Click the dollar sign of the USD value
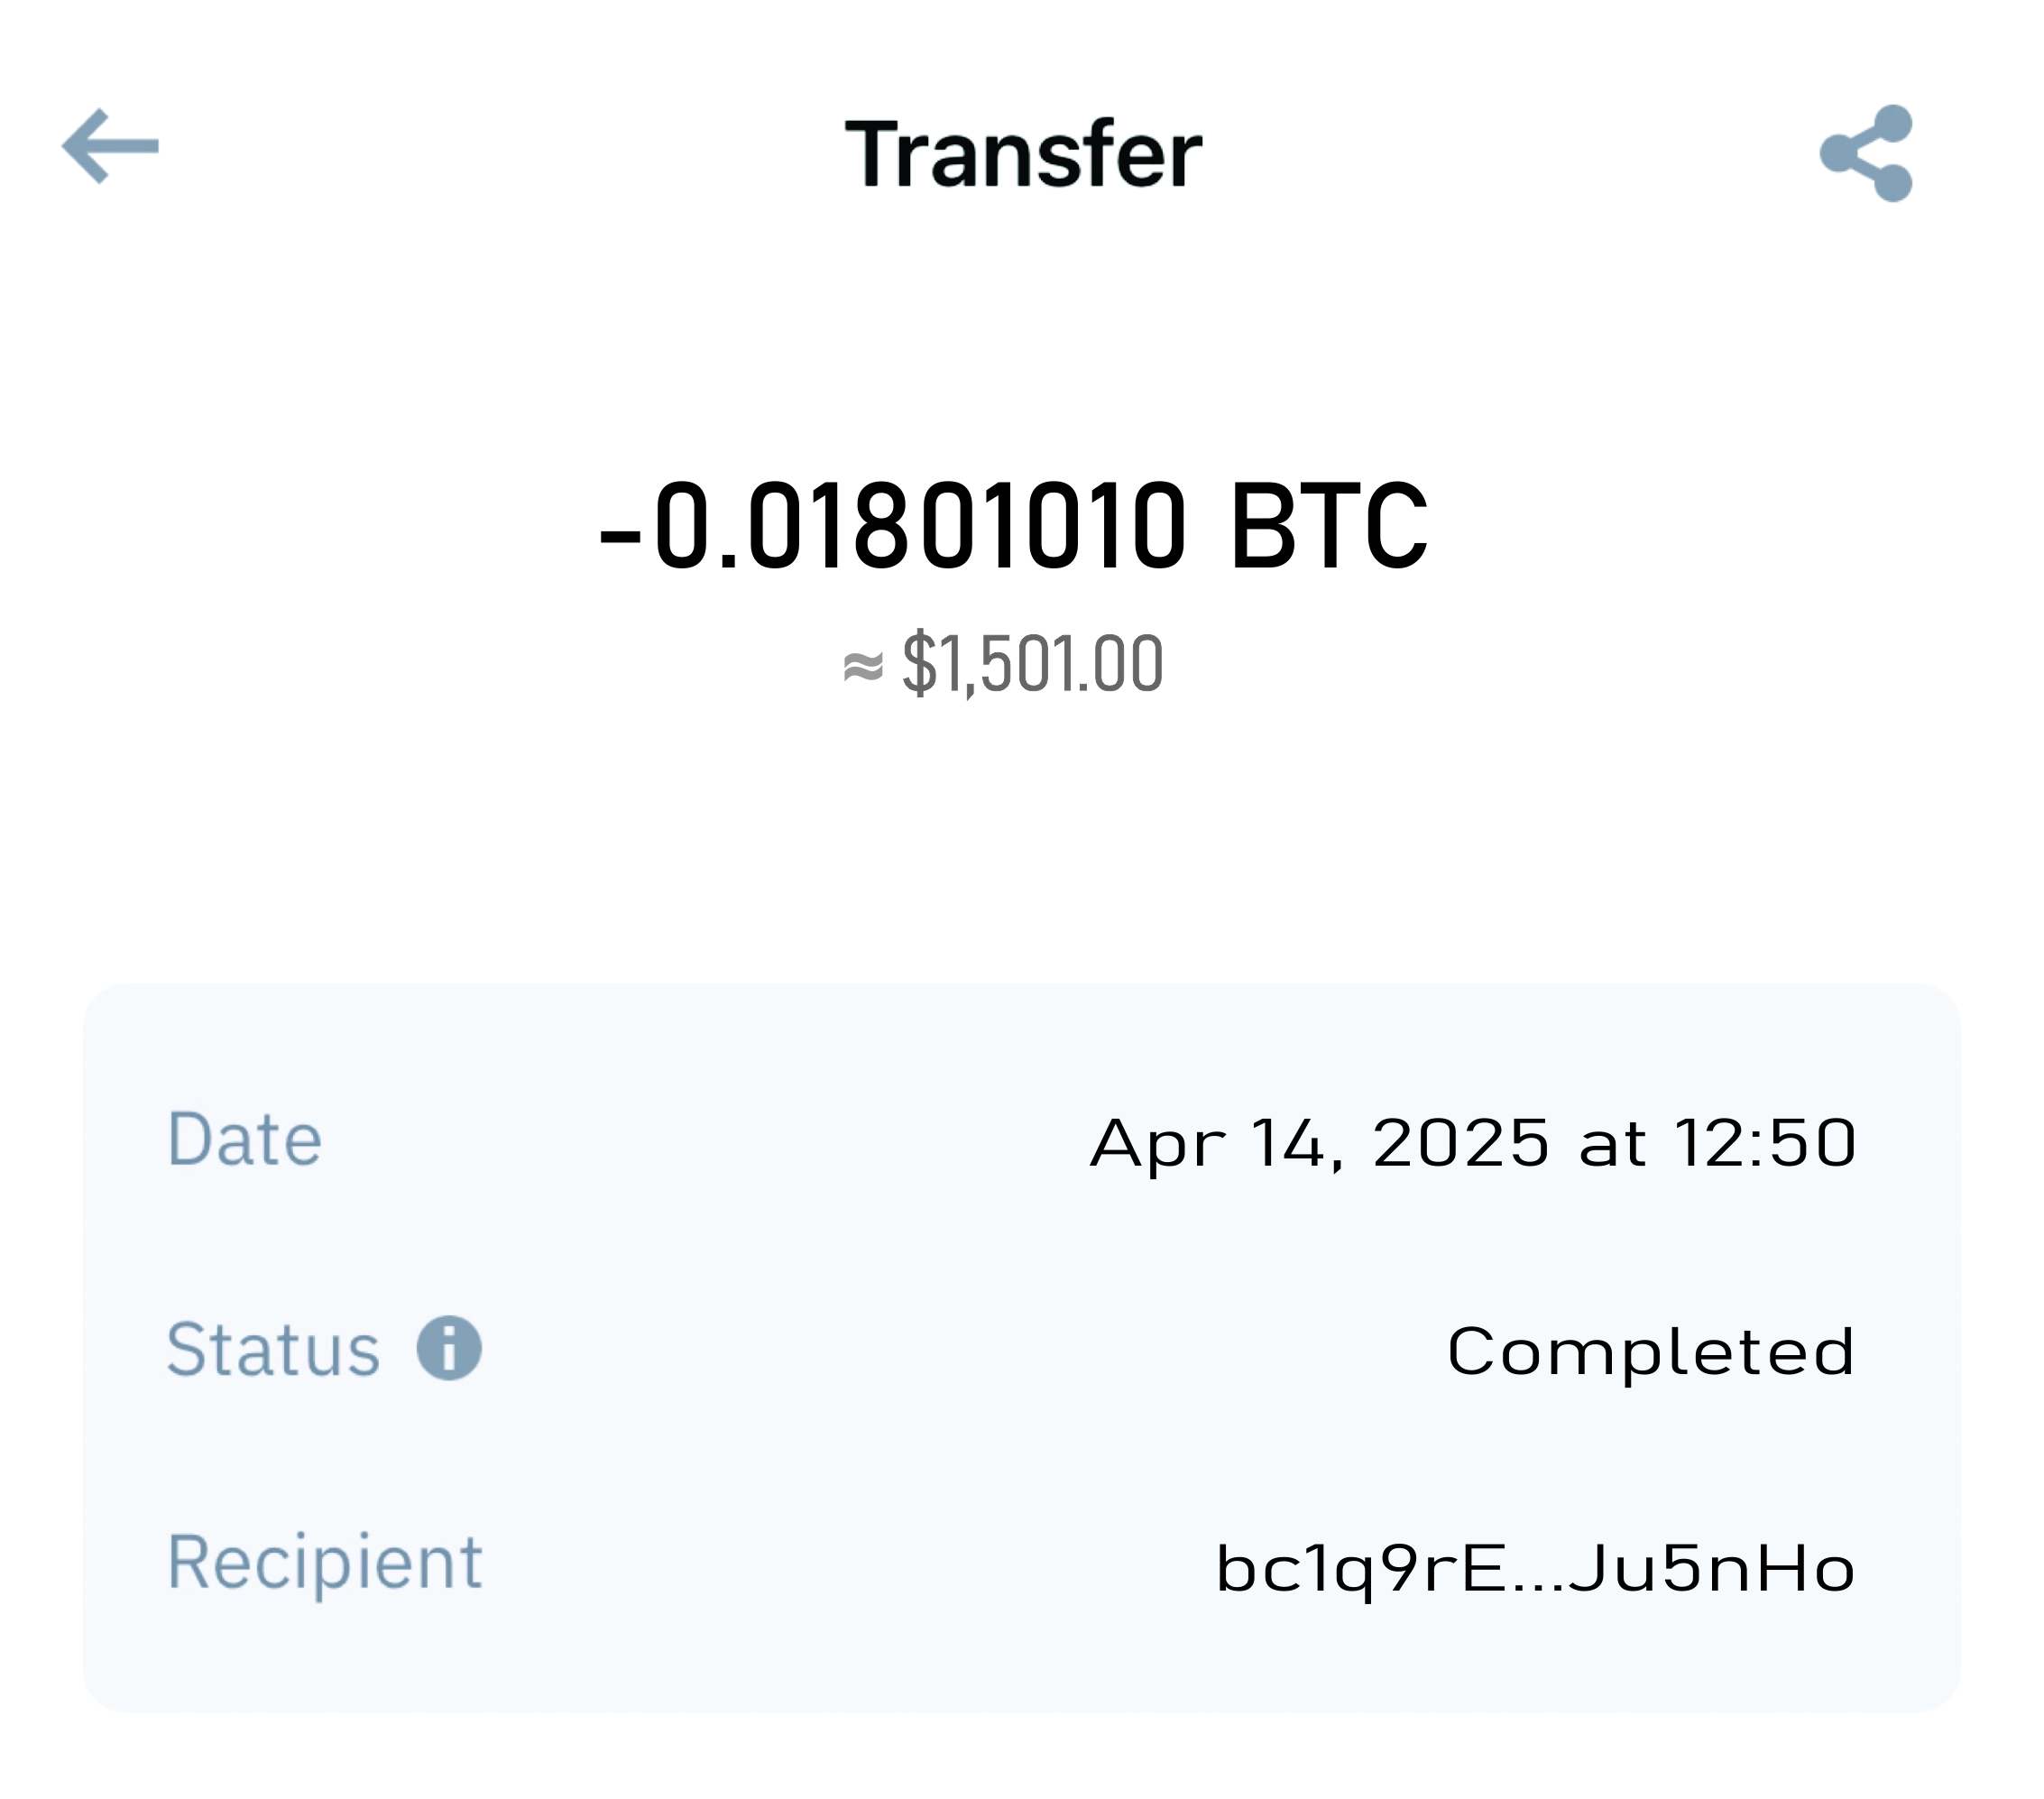 pyautogui.click(x=919, y=663)
